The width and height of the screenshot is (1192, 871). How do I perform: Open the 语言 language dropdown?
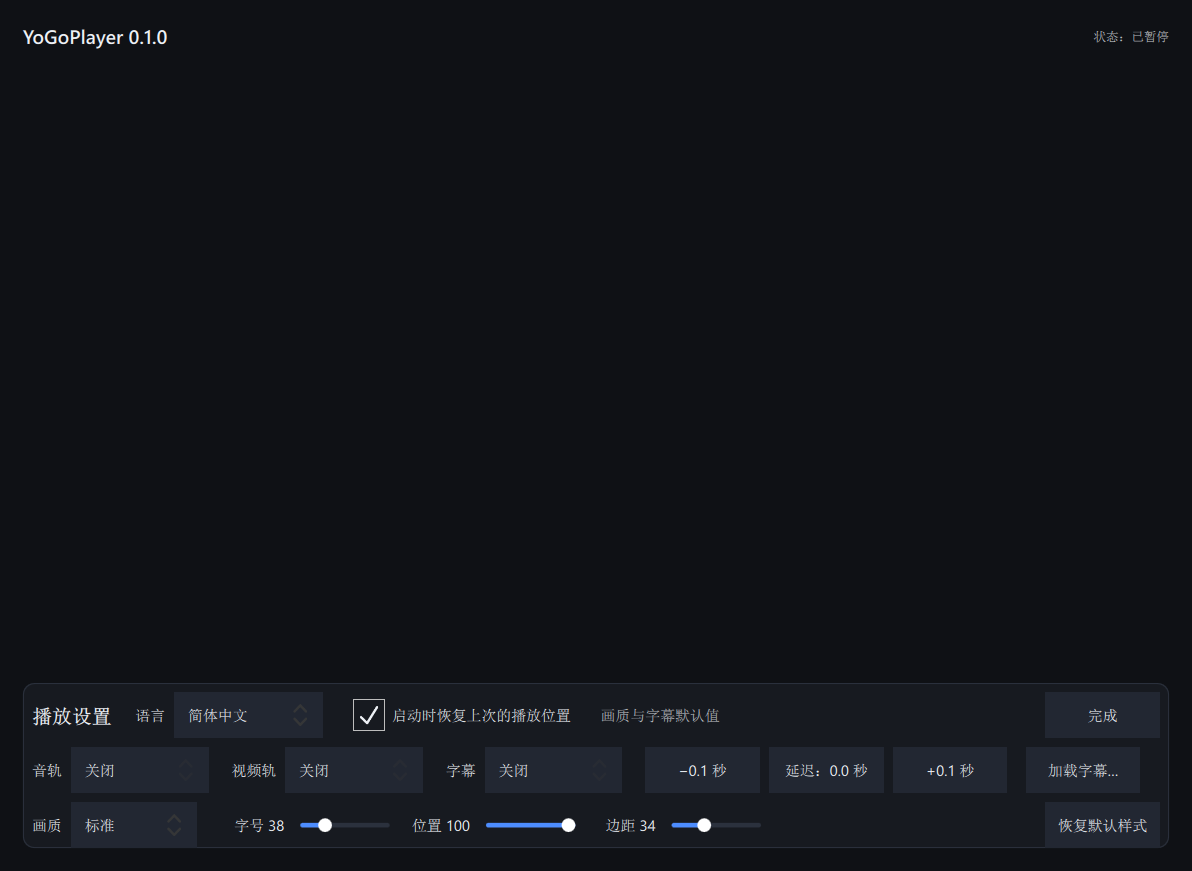click(x=248, y=715)
